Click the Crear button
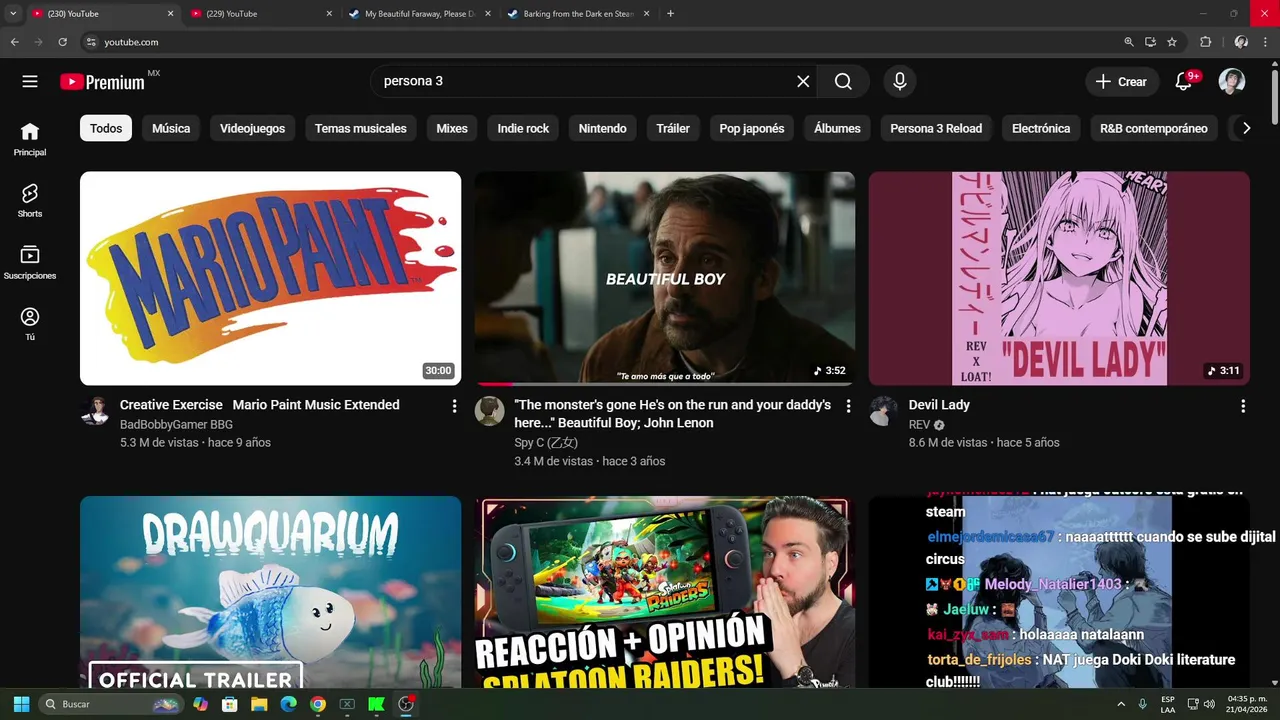Image resolution: width=1280 pixels, height=720 pixels. [1122, 82]
